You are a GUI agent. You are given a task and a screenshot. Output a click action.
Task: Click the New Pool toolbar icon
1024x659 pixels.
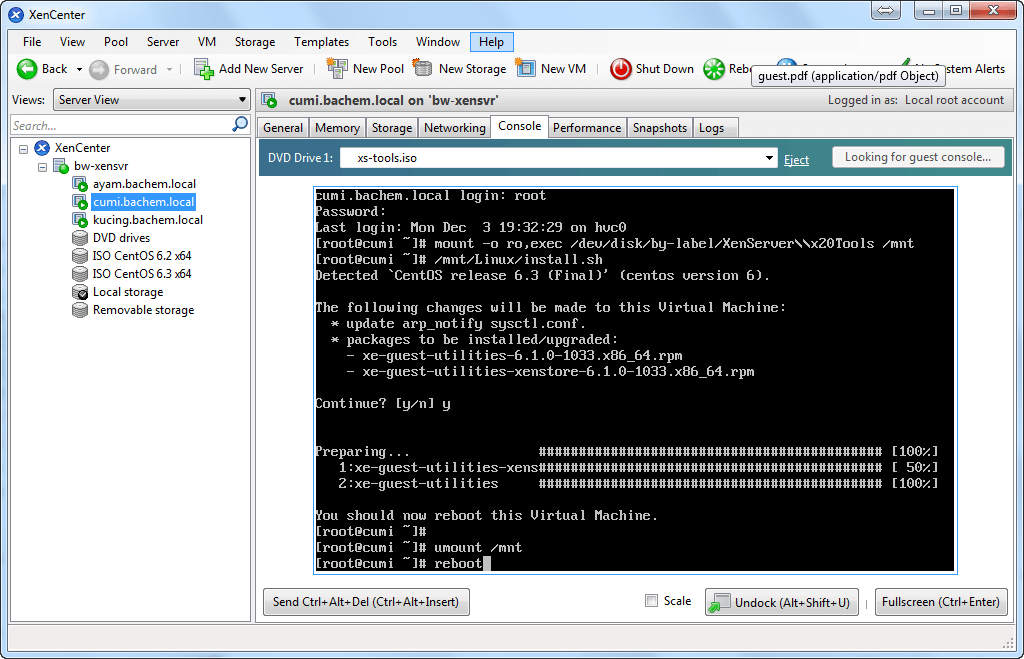[337, 69]
